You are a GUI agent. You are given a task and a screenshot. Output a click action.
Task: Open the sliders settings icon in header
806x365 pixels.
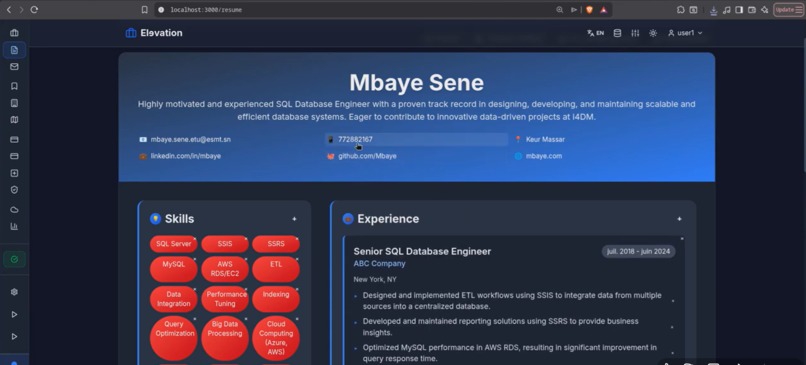click(x=635, y=33)
